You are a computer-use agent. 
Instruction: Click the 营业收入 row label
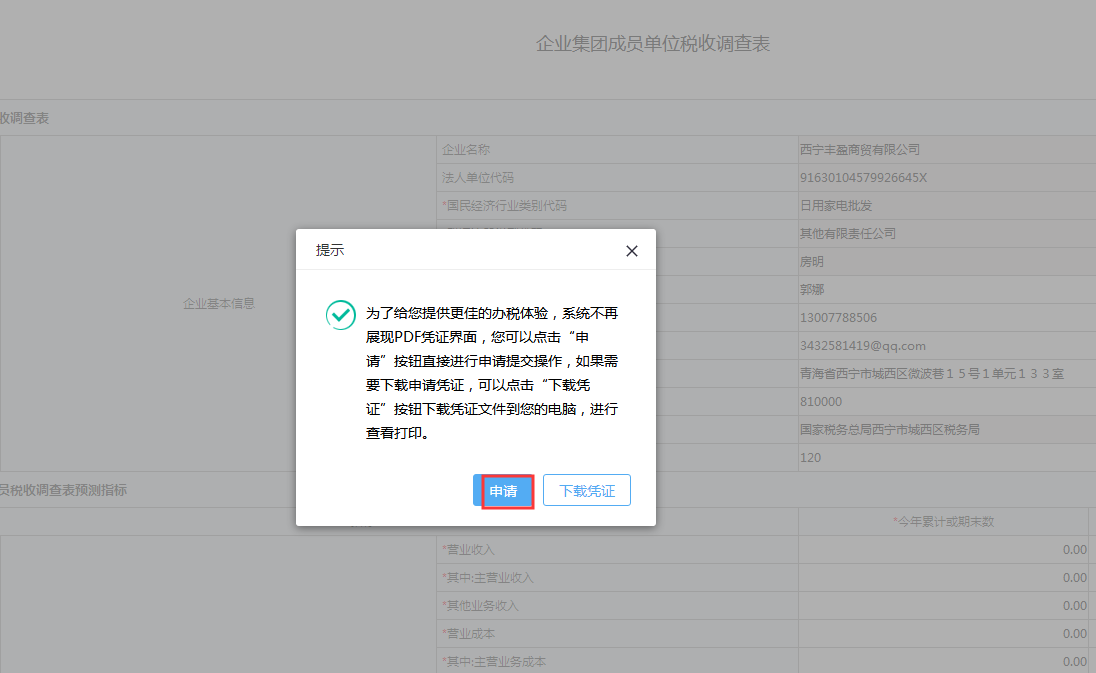click(x=468, y=549)
